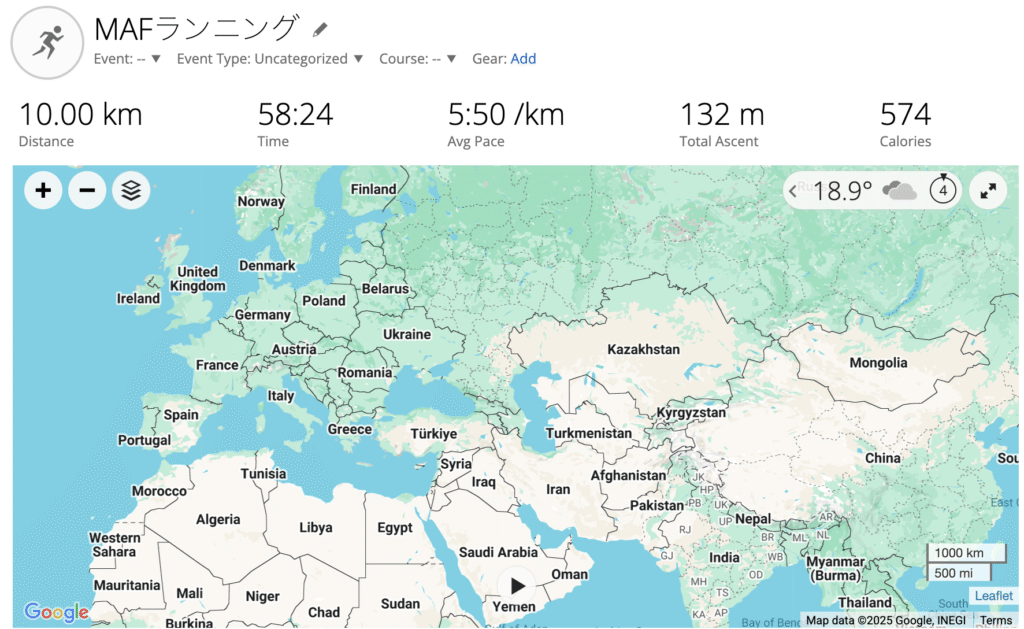Click the Add gear link
Viewport: 1024px width, 629px height.
[523, 59]
